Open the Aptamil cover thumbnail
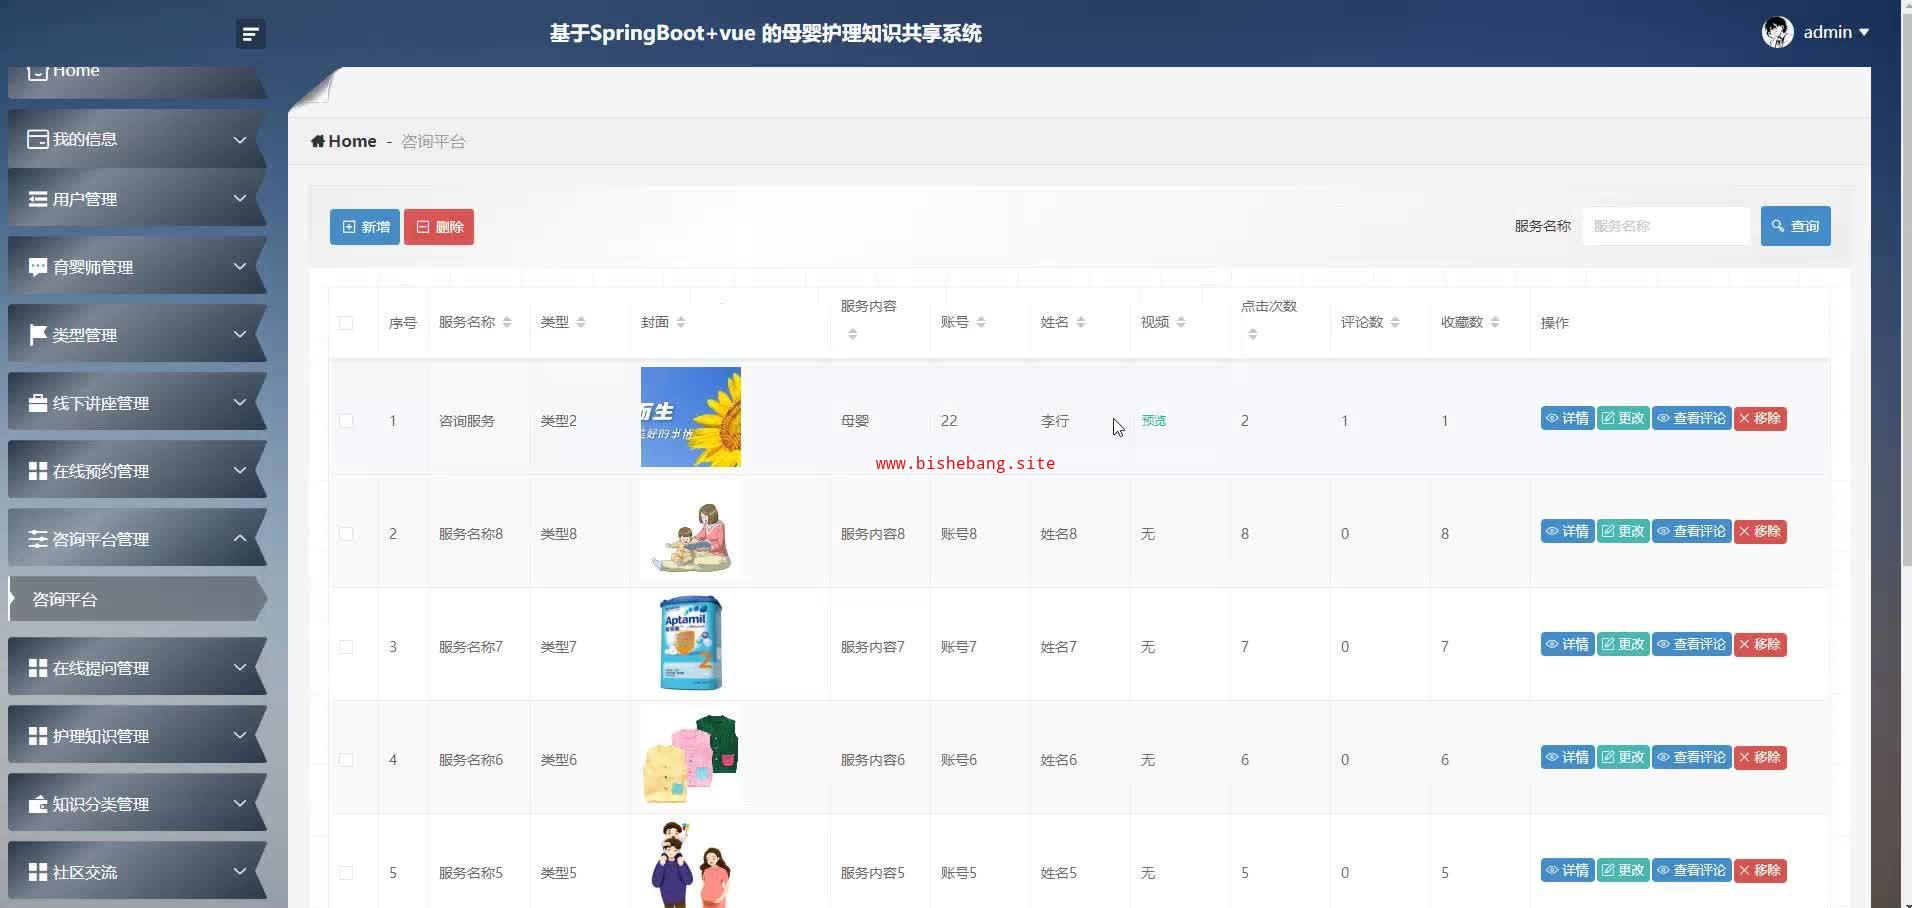The height and width of the screenshot is (908, 1912). point(691,643)
